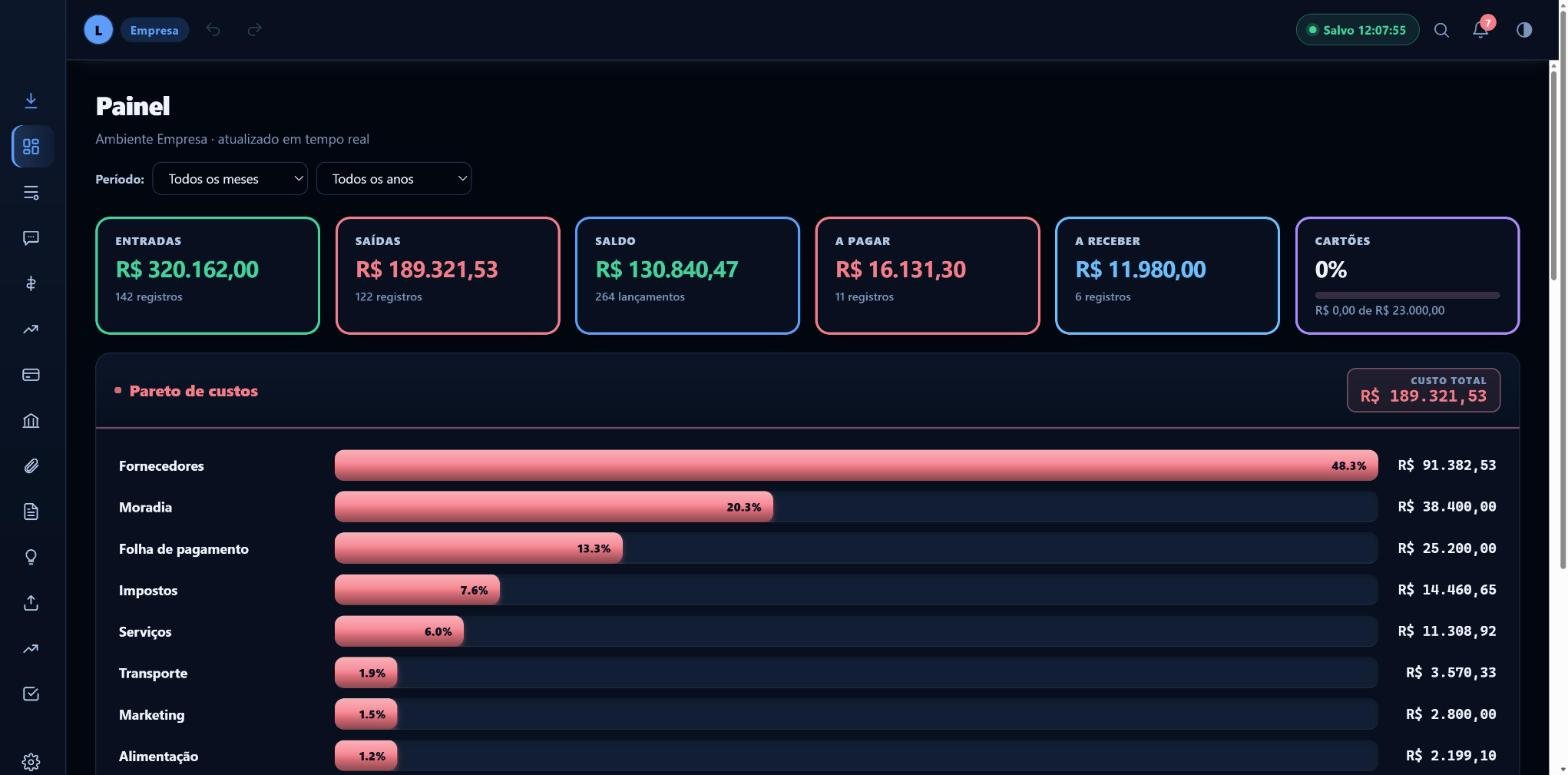Screen dimensions: 1568x775
Task: Click the A Pagar summary card
Action: coord(928,276)
